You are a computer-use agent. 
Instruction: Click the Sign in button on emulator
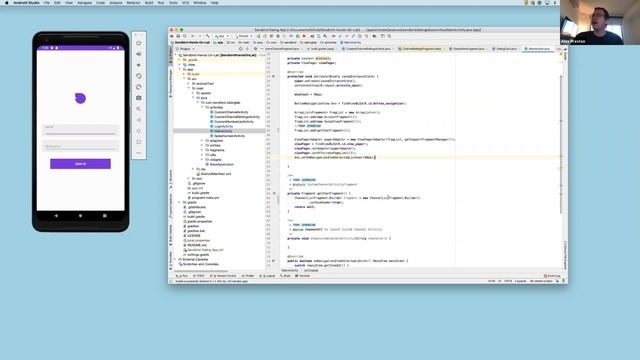point(80,164)
